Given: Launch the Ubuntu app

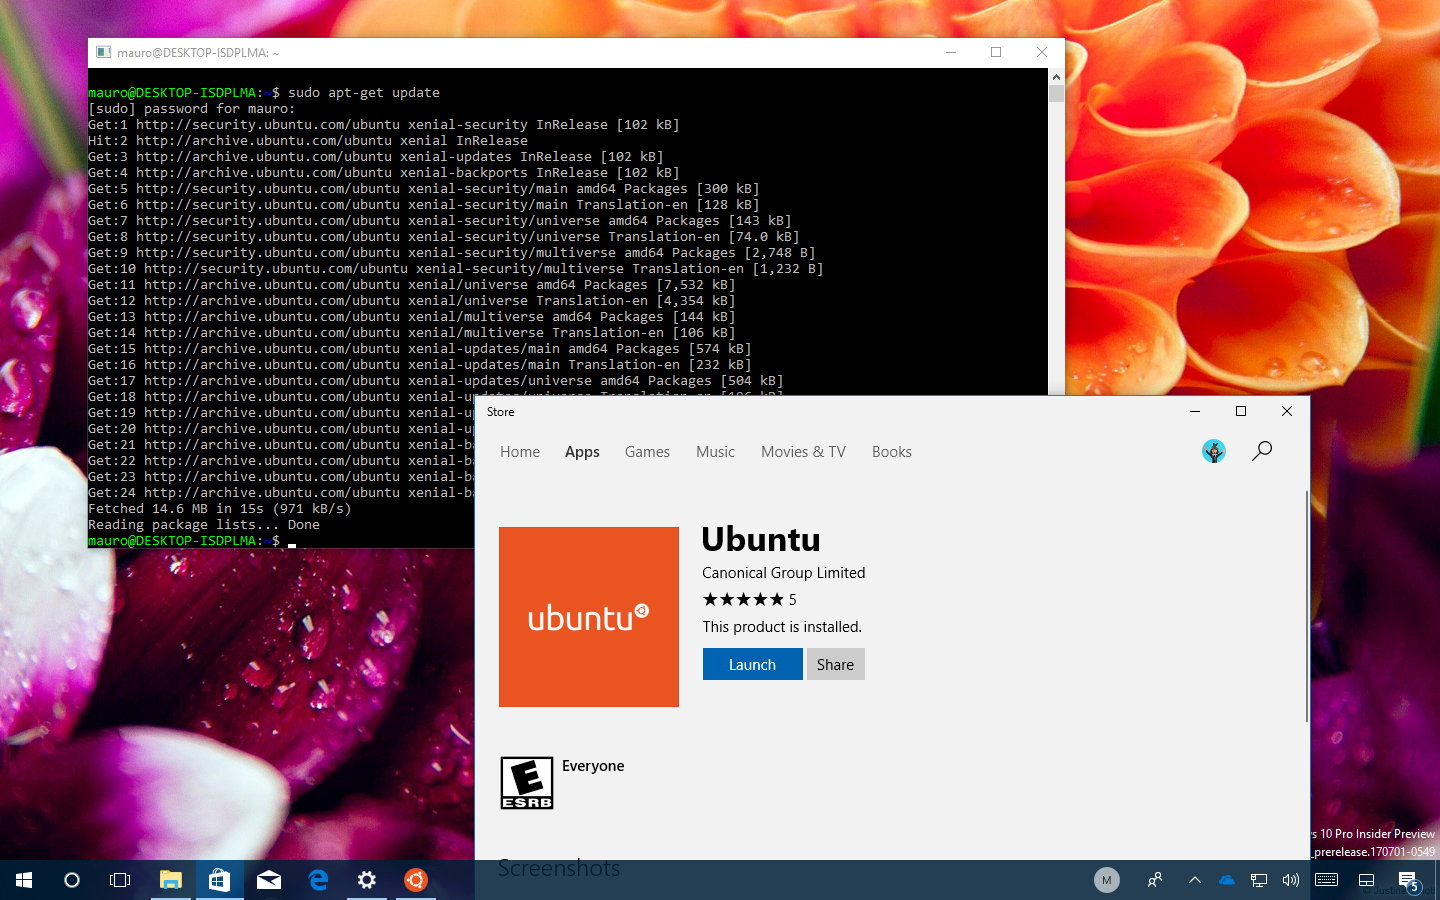Looking at the screenshot, I should click(x=753, y=664).
